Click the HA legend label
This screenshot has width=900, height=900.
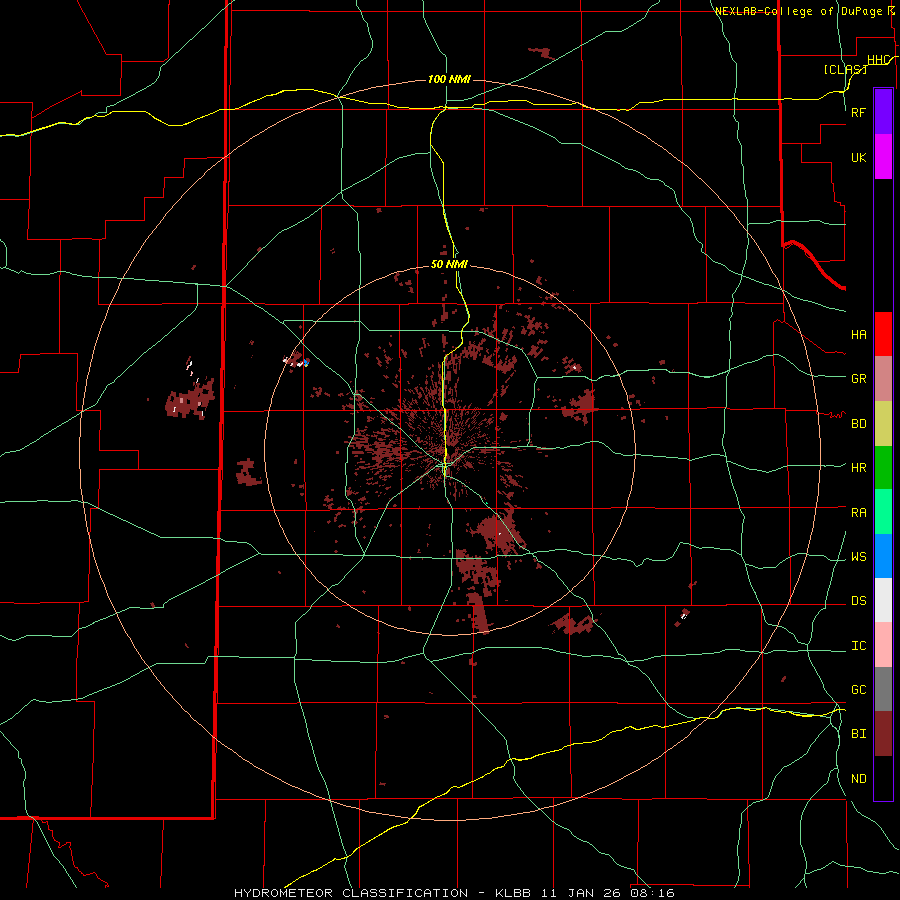pos(858,334)
